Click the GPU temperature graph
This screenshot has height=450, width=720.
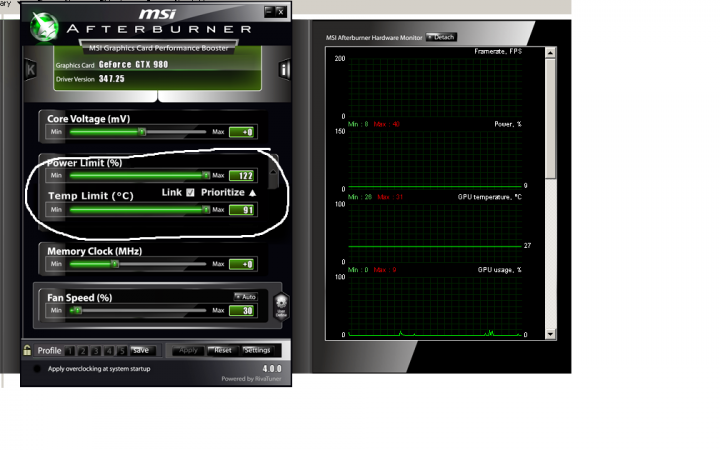(x=435, y=233)
